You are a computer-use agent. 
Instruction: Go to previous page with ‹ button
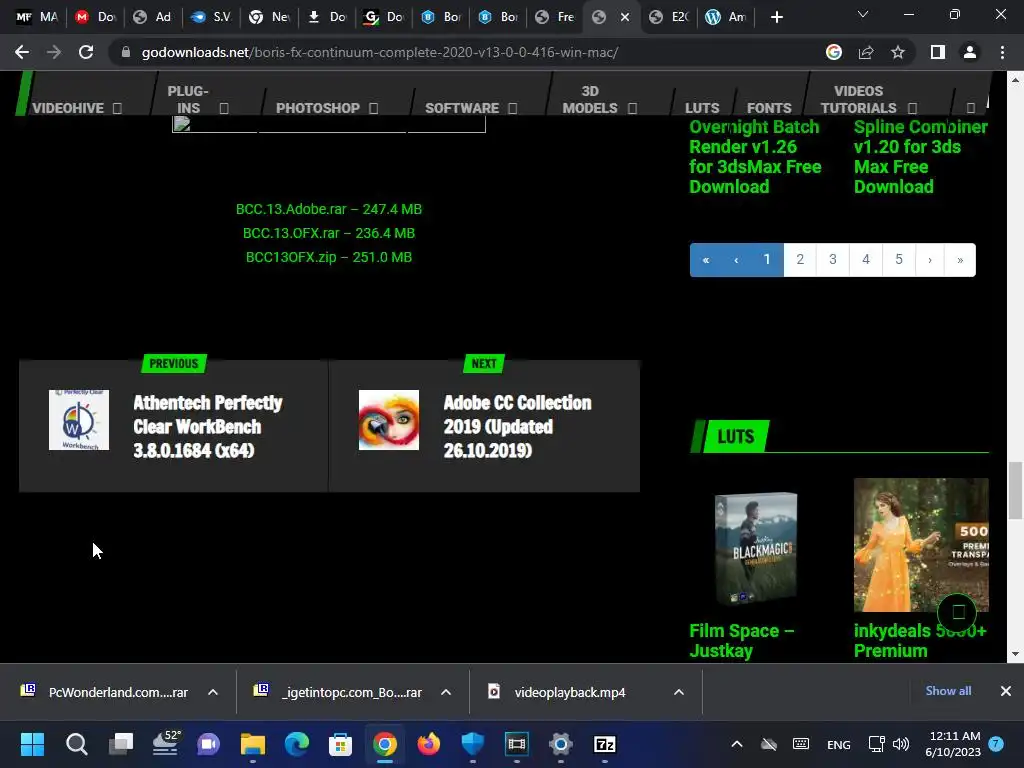point(736,260)
